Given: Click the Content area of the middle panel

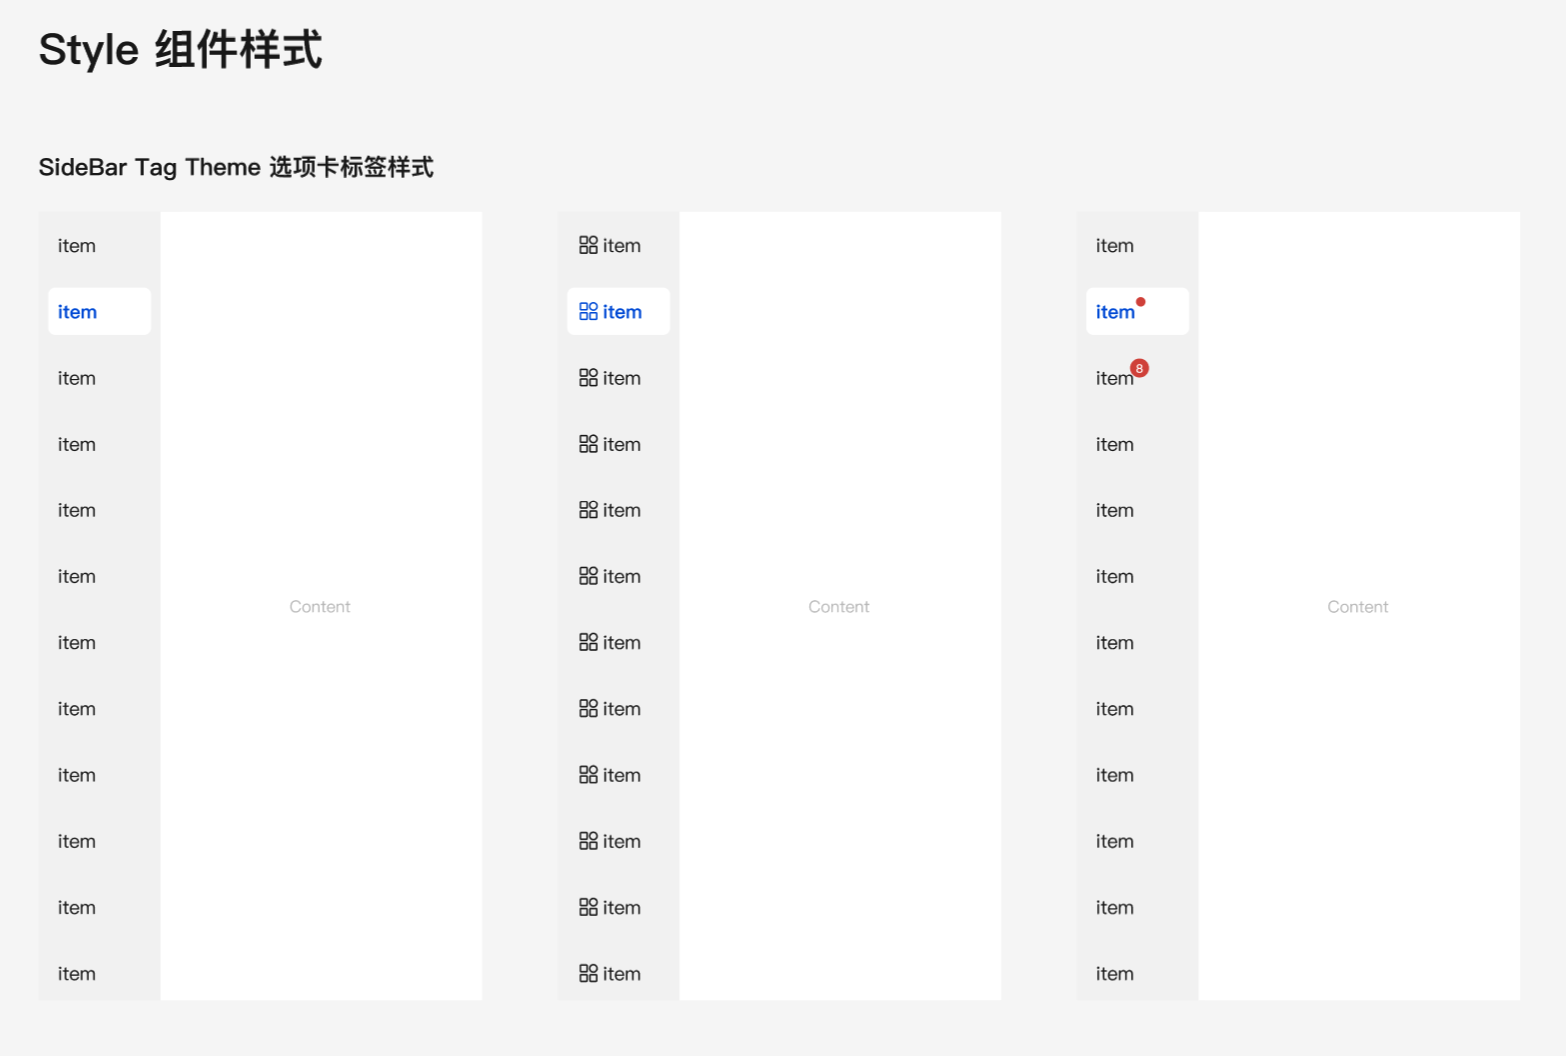Looking at the screenshot, I should [x=839, y=606].
